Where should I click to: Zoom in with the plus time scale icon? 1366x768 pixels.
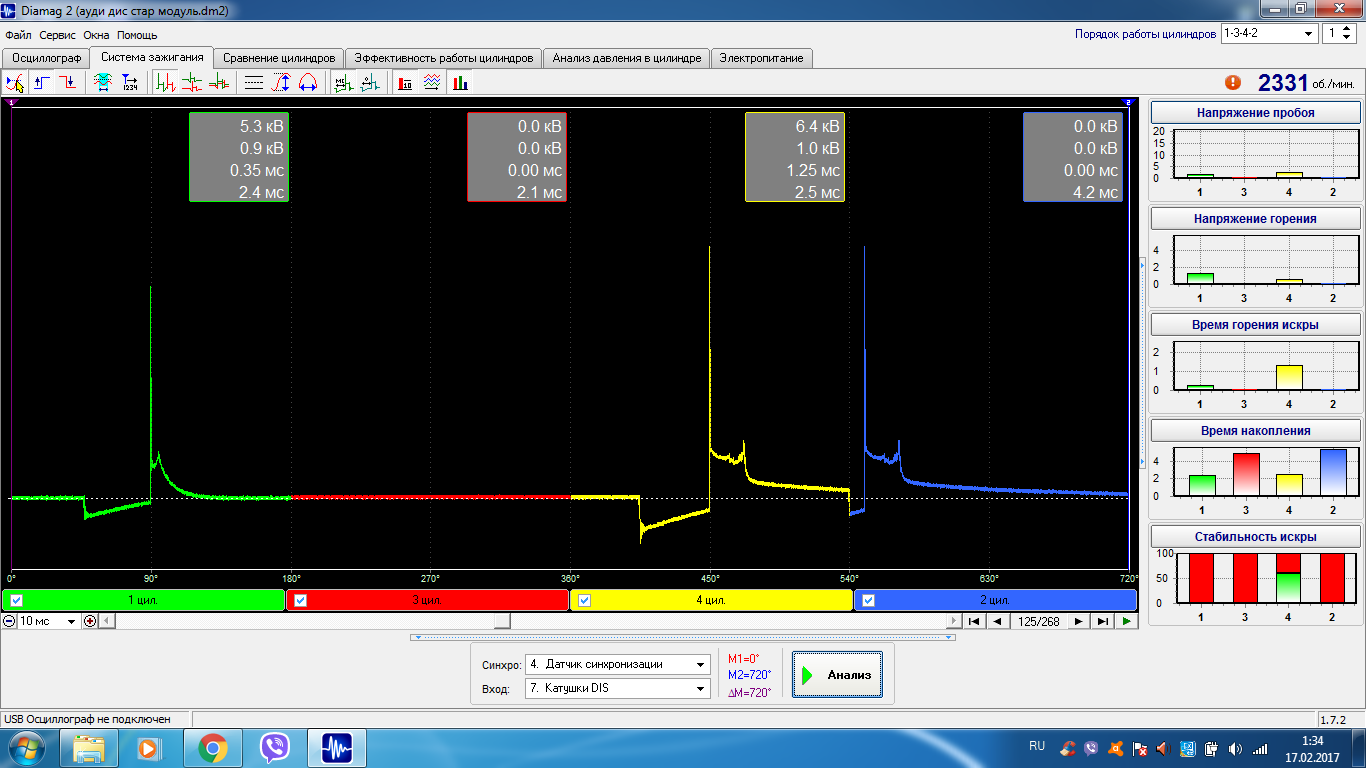pyautogui.click(x=90, y=621)
